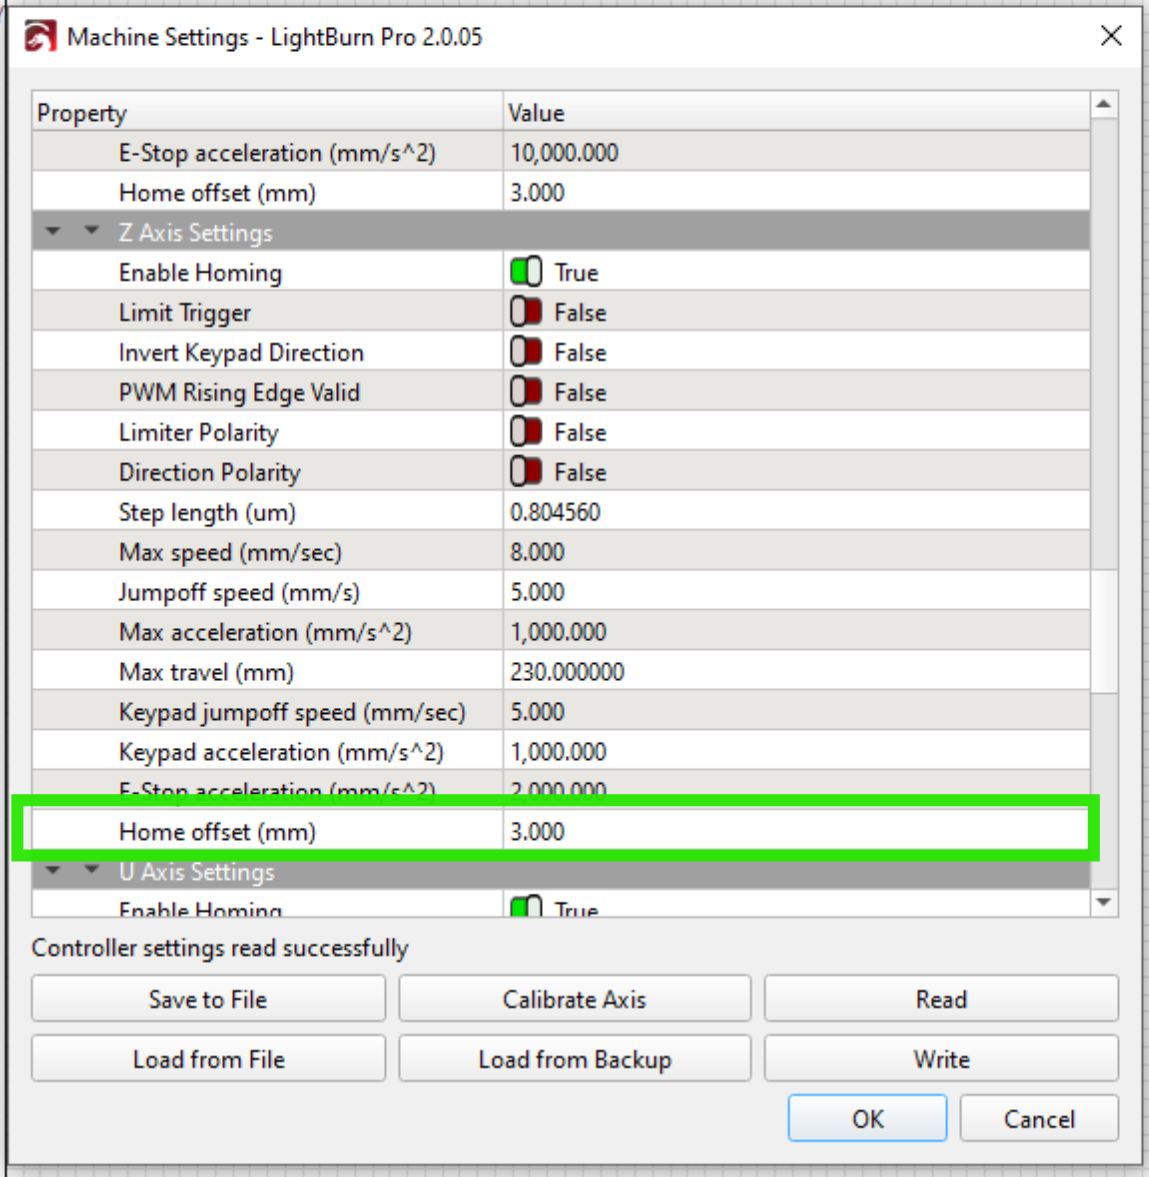Edit the Z axis Max travel value field

click(795, 672)
